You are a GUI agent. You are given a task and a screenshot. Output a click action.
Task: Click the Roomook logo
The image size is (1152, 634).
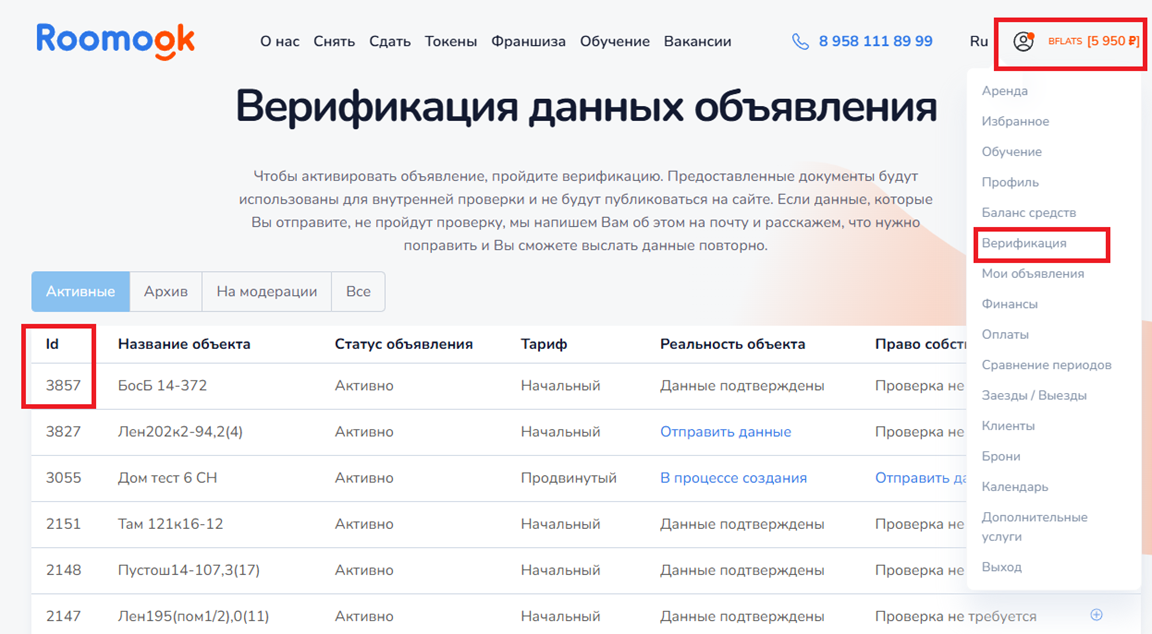(115, 39)
